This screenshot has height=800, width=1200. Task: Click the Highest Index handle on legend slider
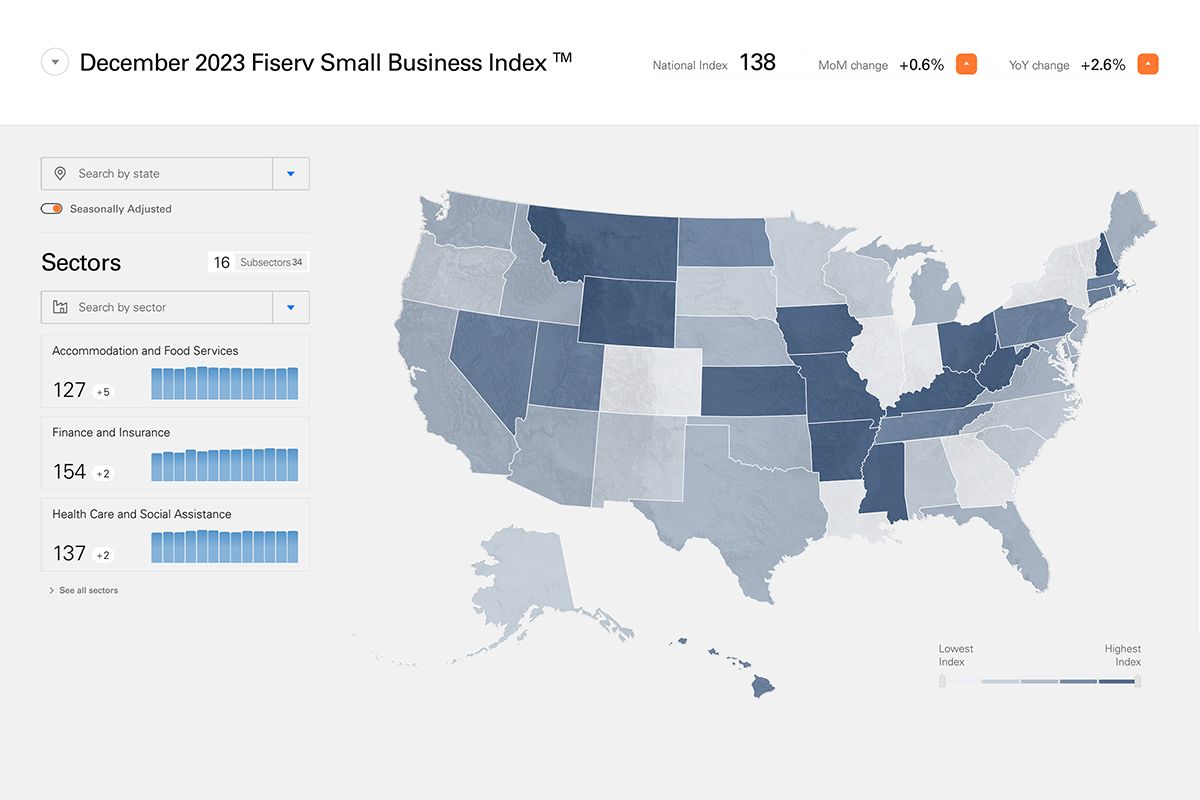(x=1138, y=681)
